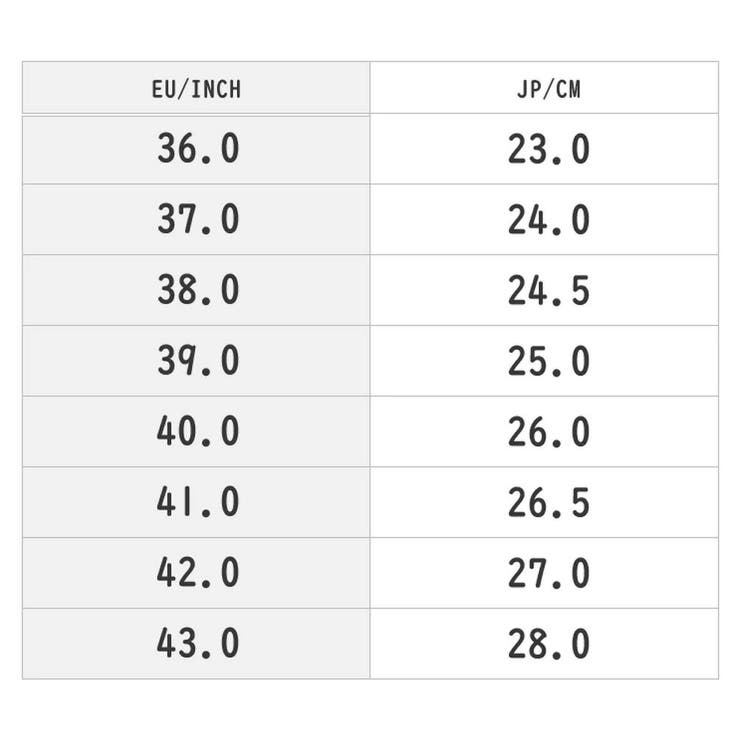The image size is (740, 740).
Task: Select EU size 41.0 cell
Action: (197, 503)
